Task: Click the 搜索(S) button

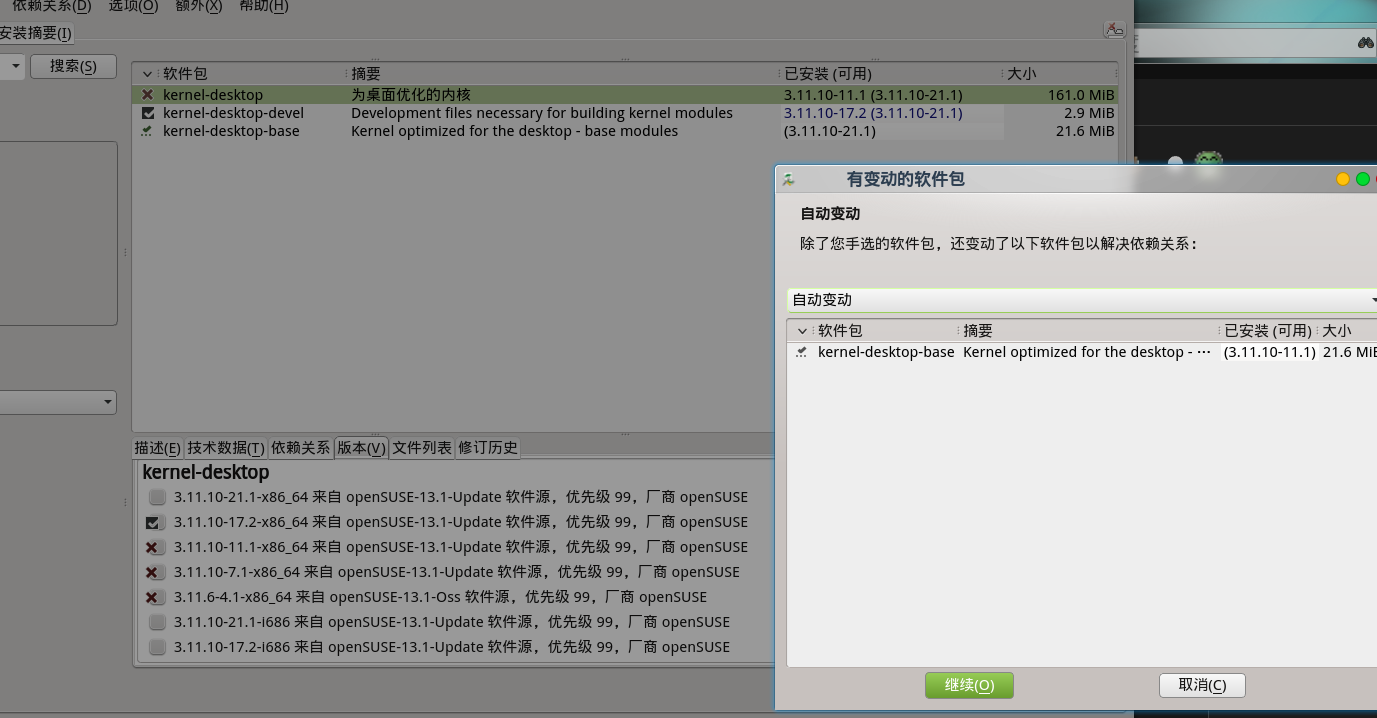Action: 73,66
